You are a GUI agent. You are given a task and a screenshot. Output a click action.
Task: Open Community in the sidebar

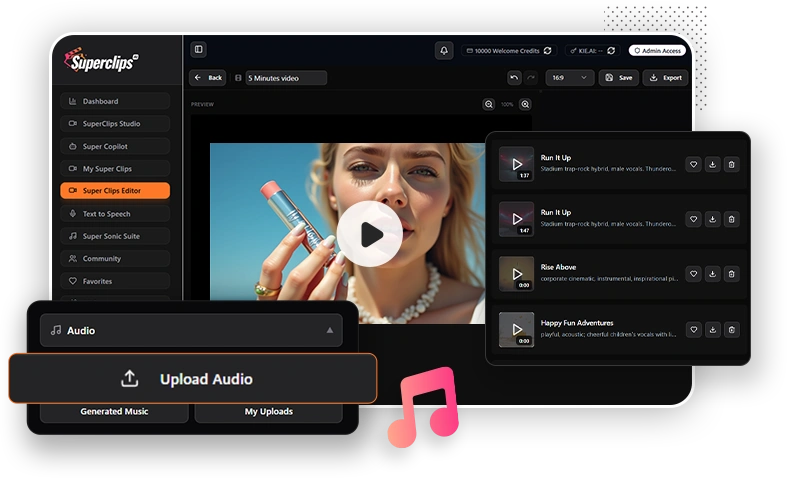[x=115, y=259]
